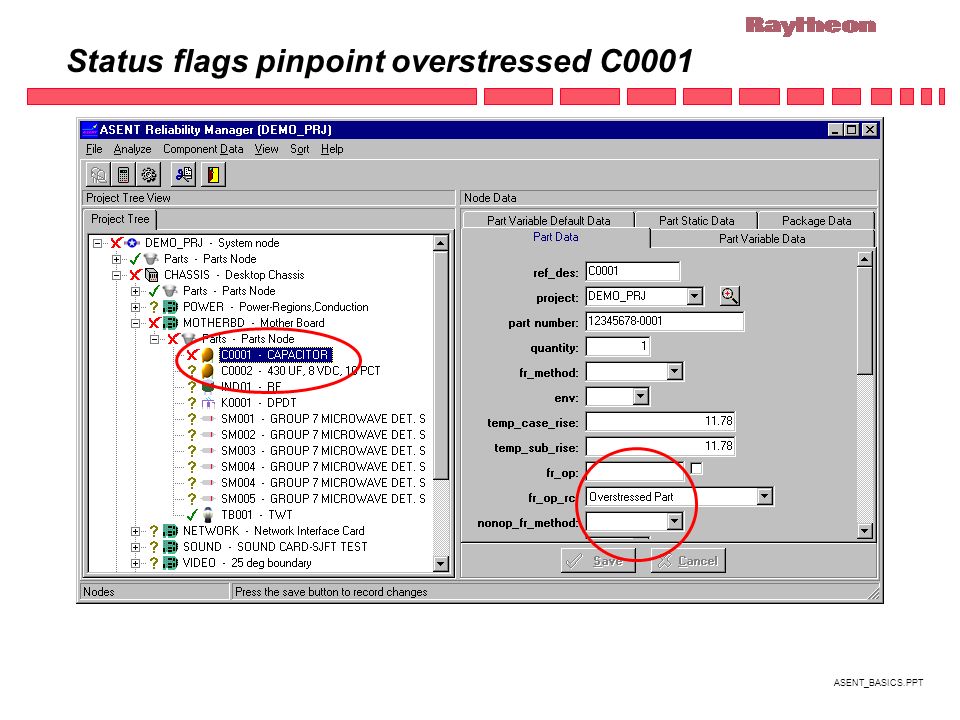Click the VIDEO circuit board icon
Screen dimensions: 960x720
(x=170, y=563)
